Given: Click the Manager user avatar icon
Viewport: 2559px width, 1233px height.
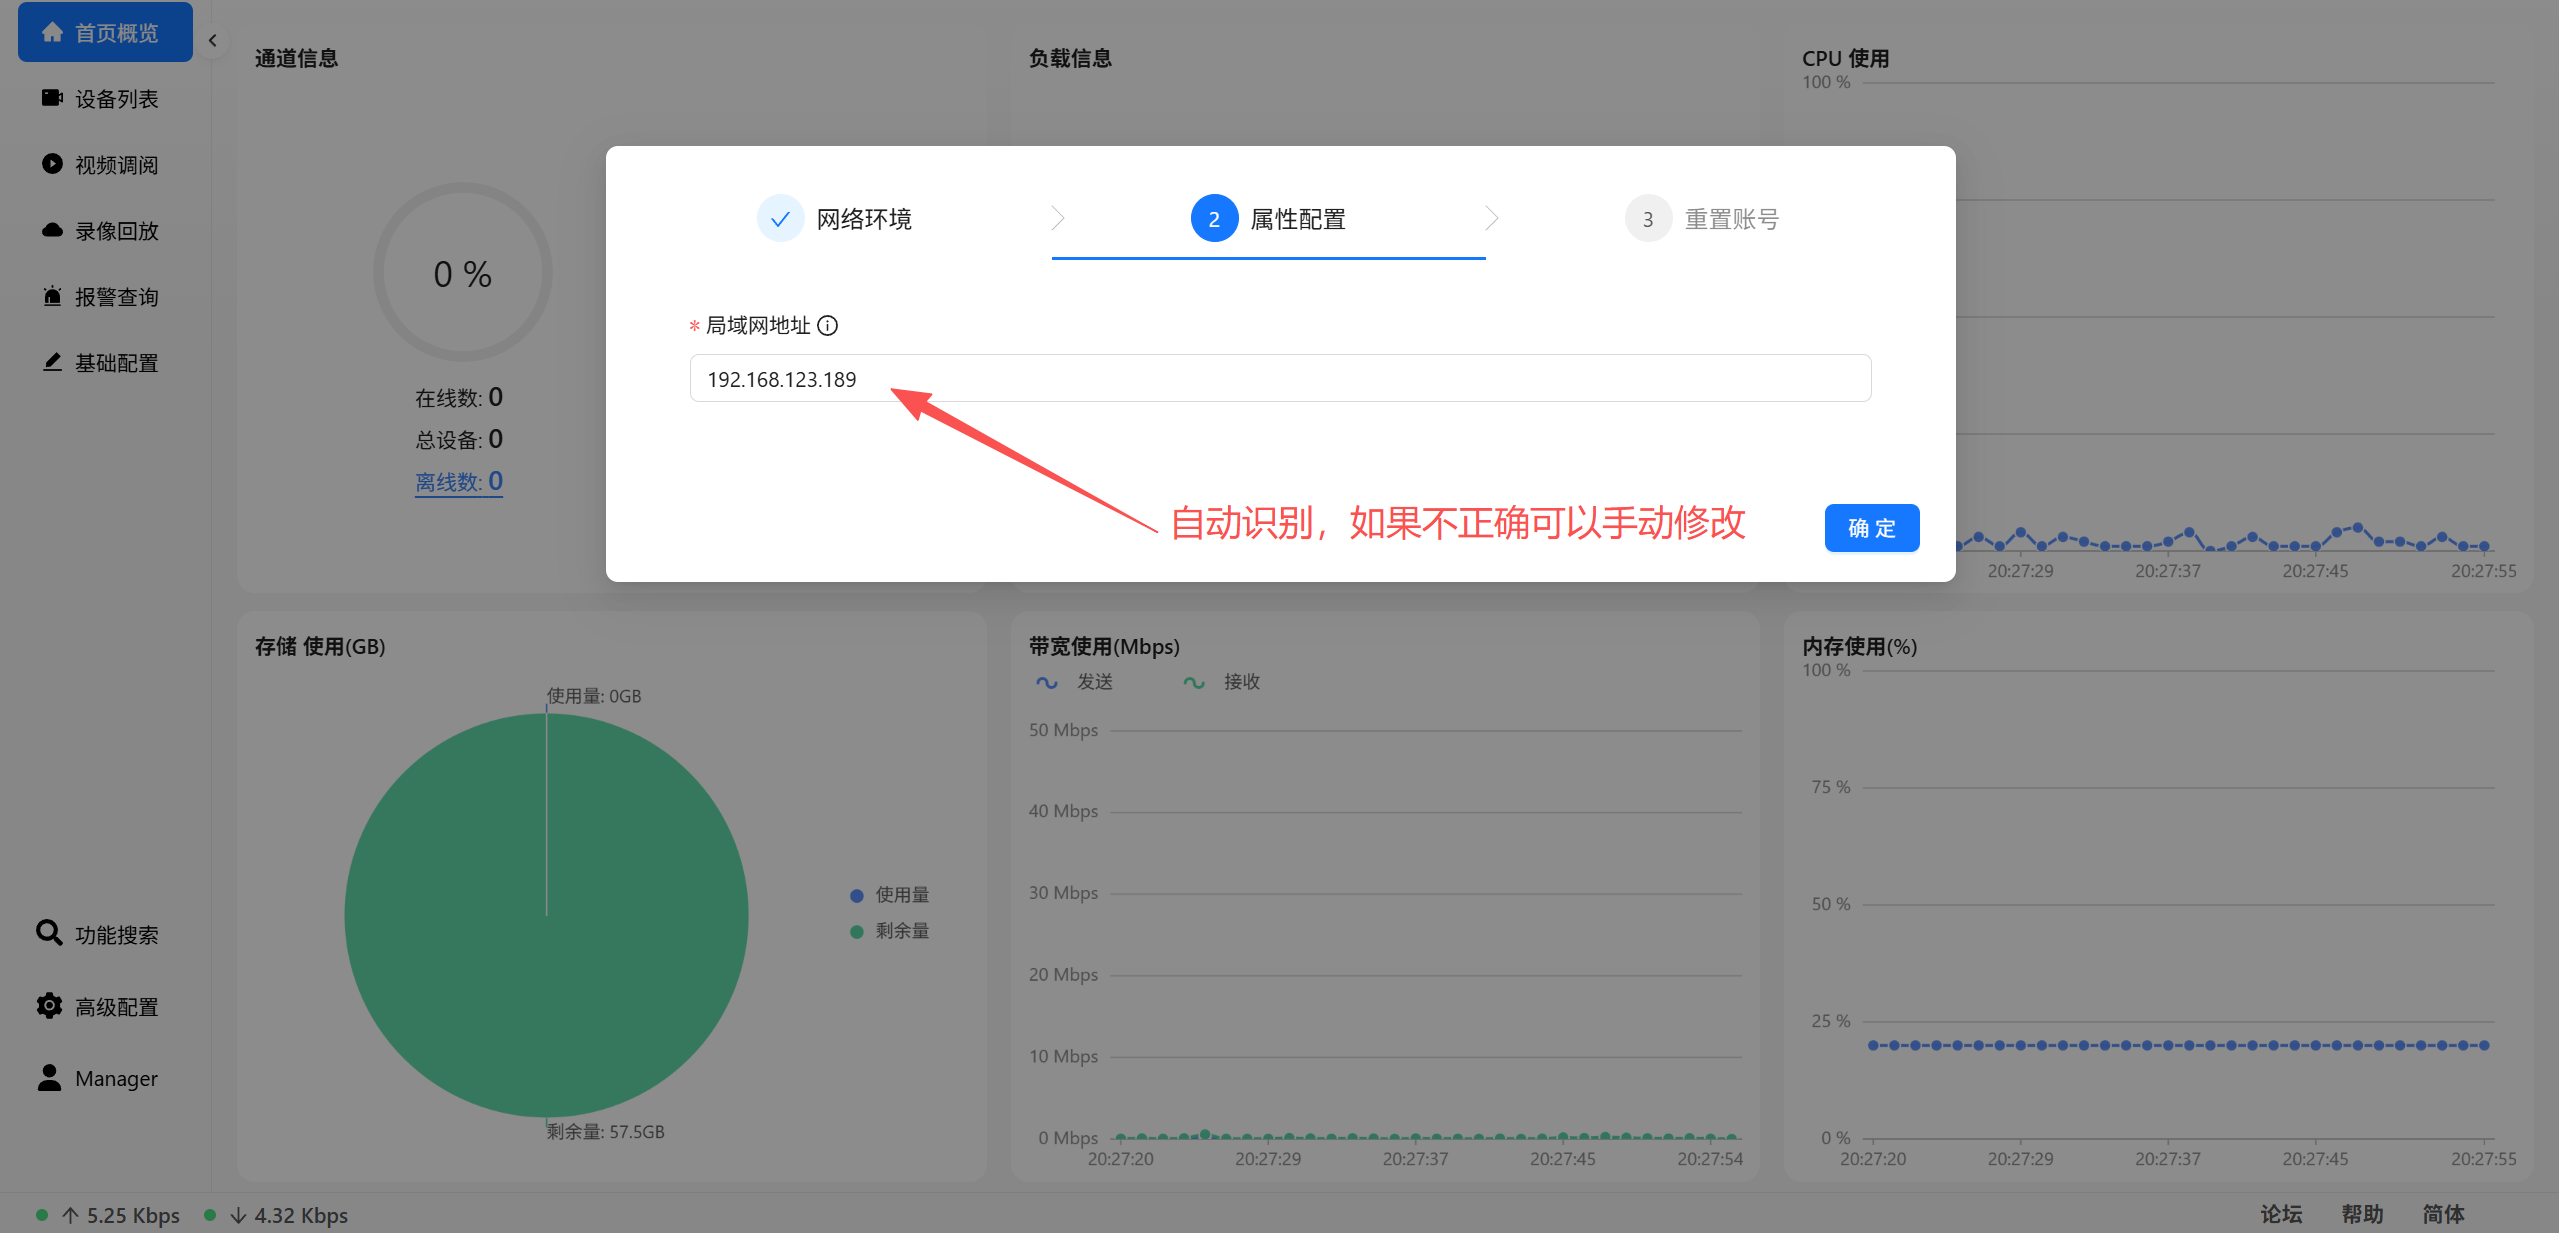Looking at the screenshot, I should (x=49, y=1077).
